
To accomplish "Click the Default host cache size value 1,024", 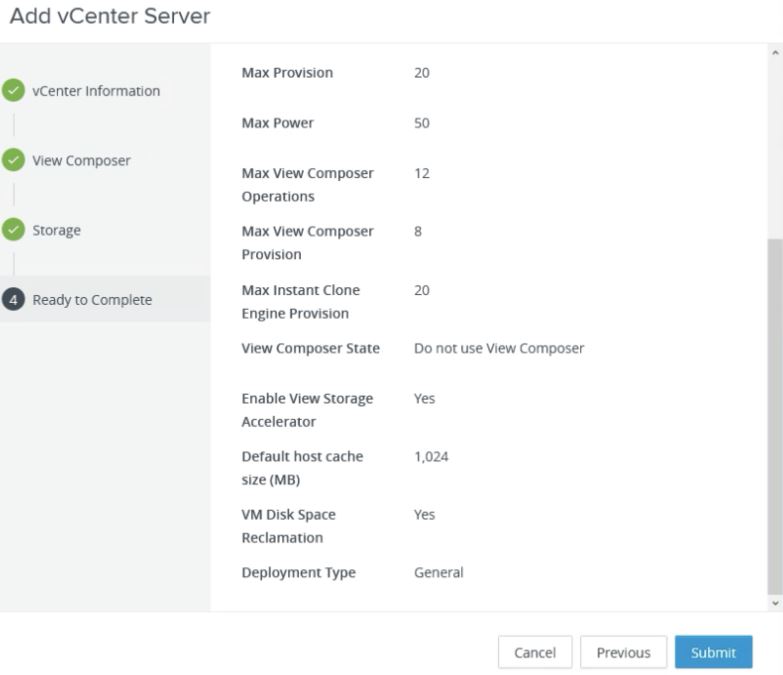I will coord(431,457).
